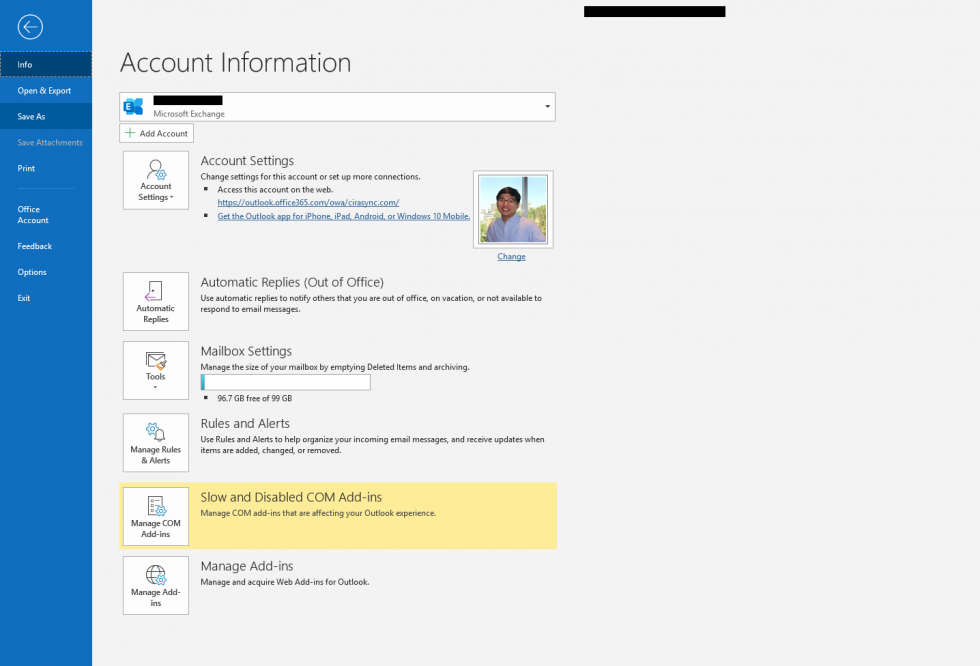The width and height of the screenshot is (980, 666).
Task: Open Automatic Replies settings
Action: (155, 301)
